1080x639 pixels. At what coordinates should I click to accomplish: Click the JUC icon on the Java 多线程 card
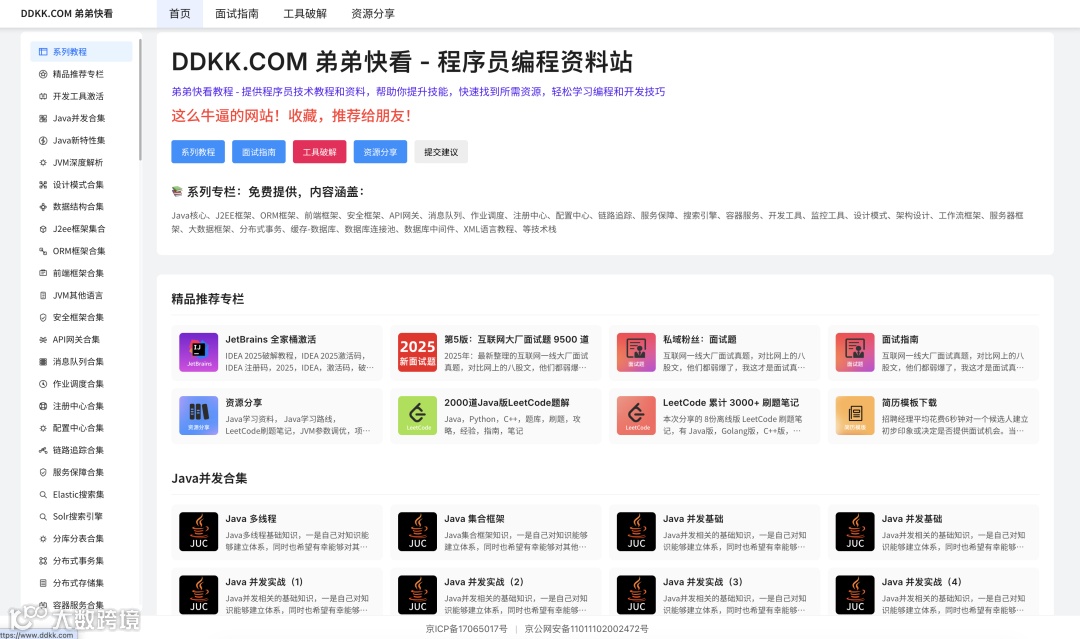(x=200, y=532)
